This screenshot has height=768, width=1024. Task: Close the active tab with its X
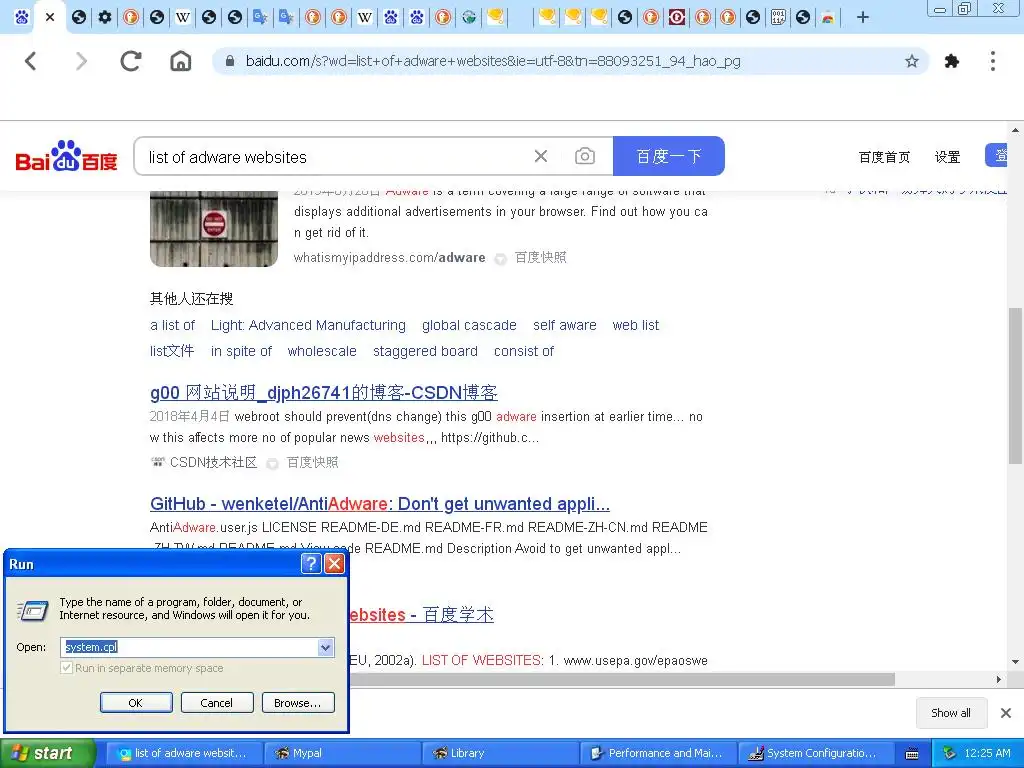(x=50, y=18)
